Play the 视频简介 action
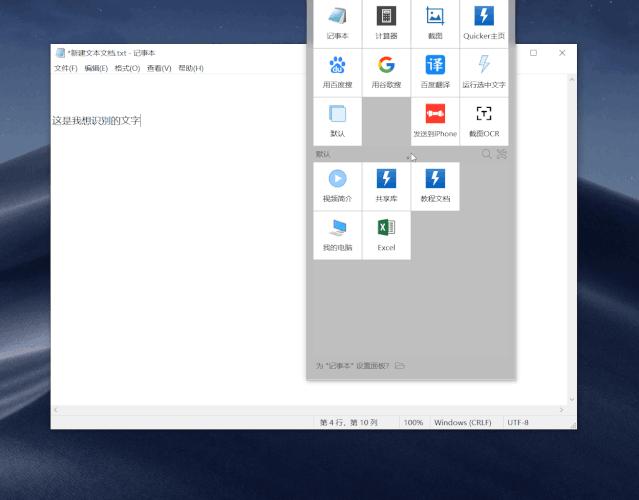This screenshot has width=639, height=500. tap(337, 187)
